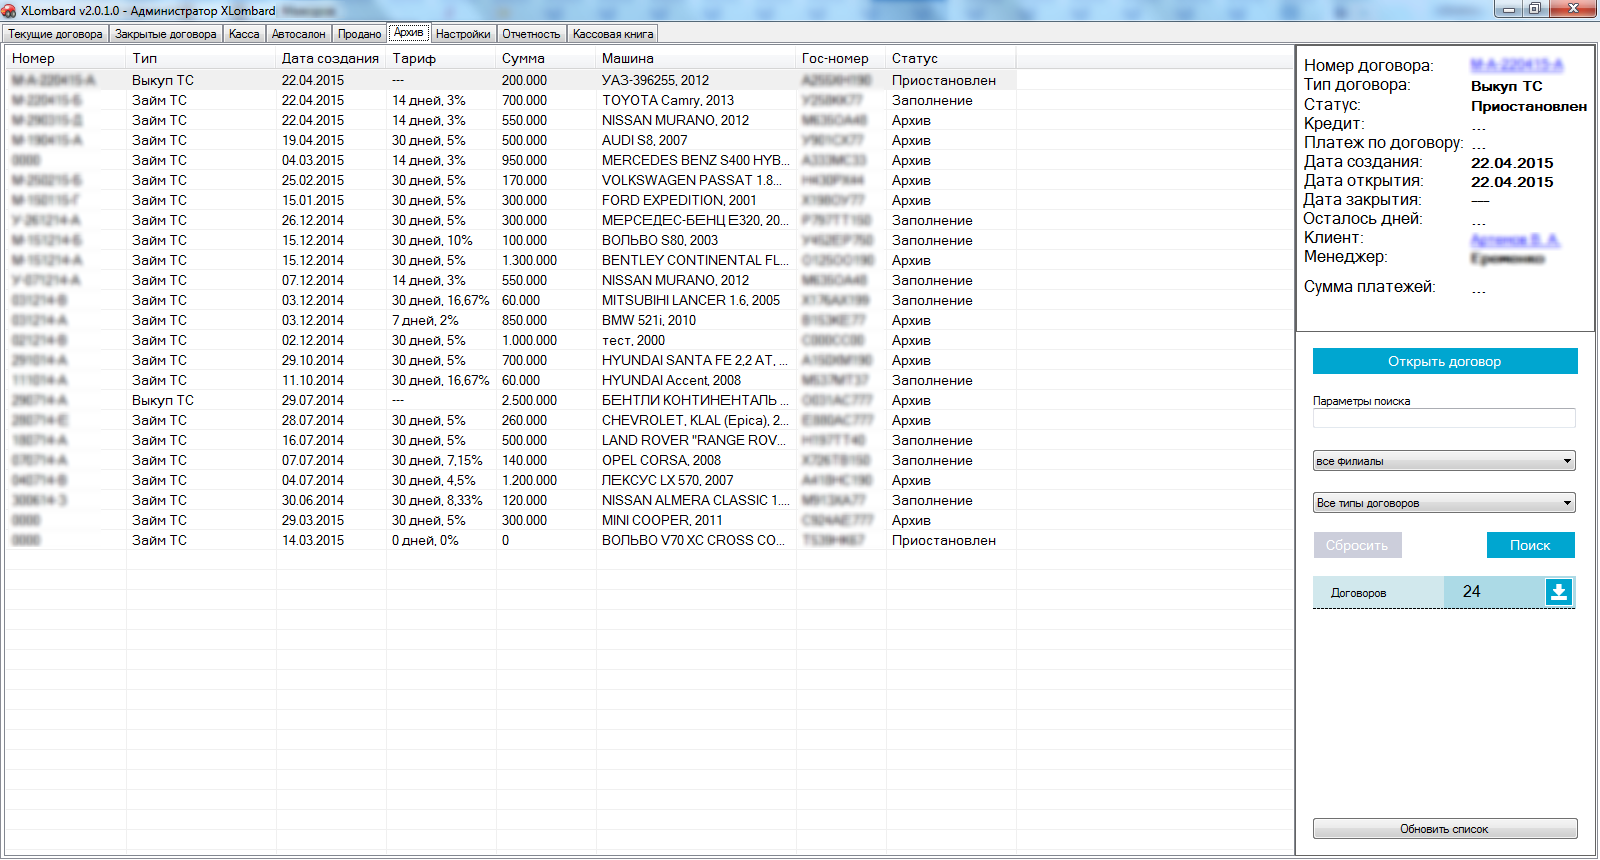Click the XLombard app icon in title bar
The width and height of the screenshot is (1600, 860).
(x=9, y=10)
